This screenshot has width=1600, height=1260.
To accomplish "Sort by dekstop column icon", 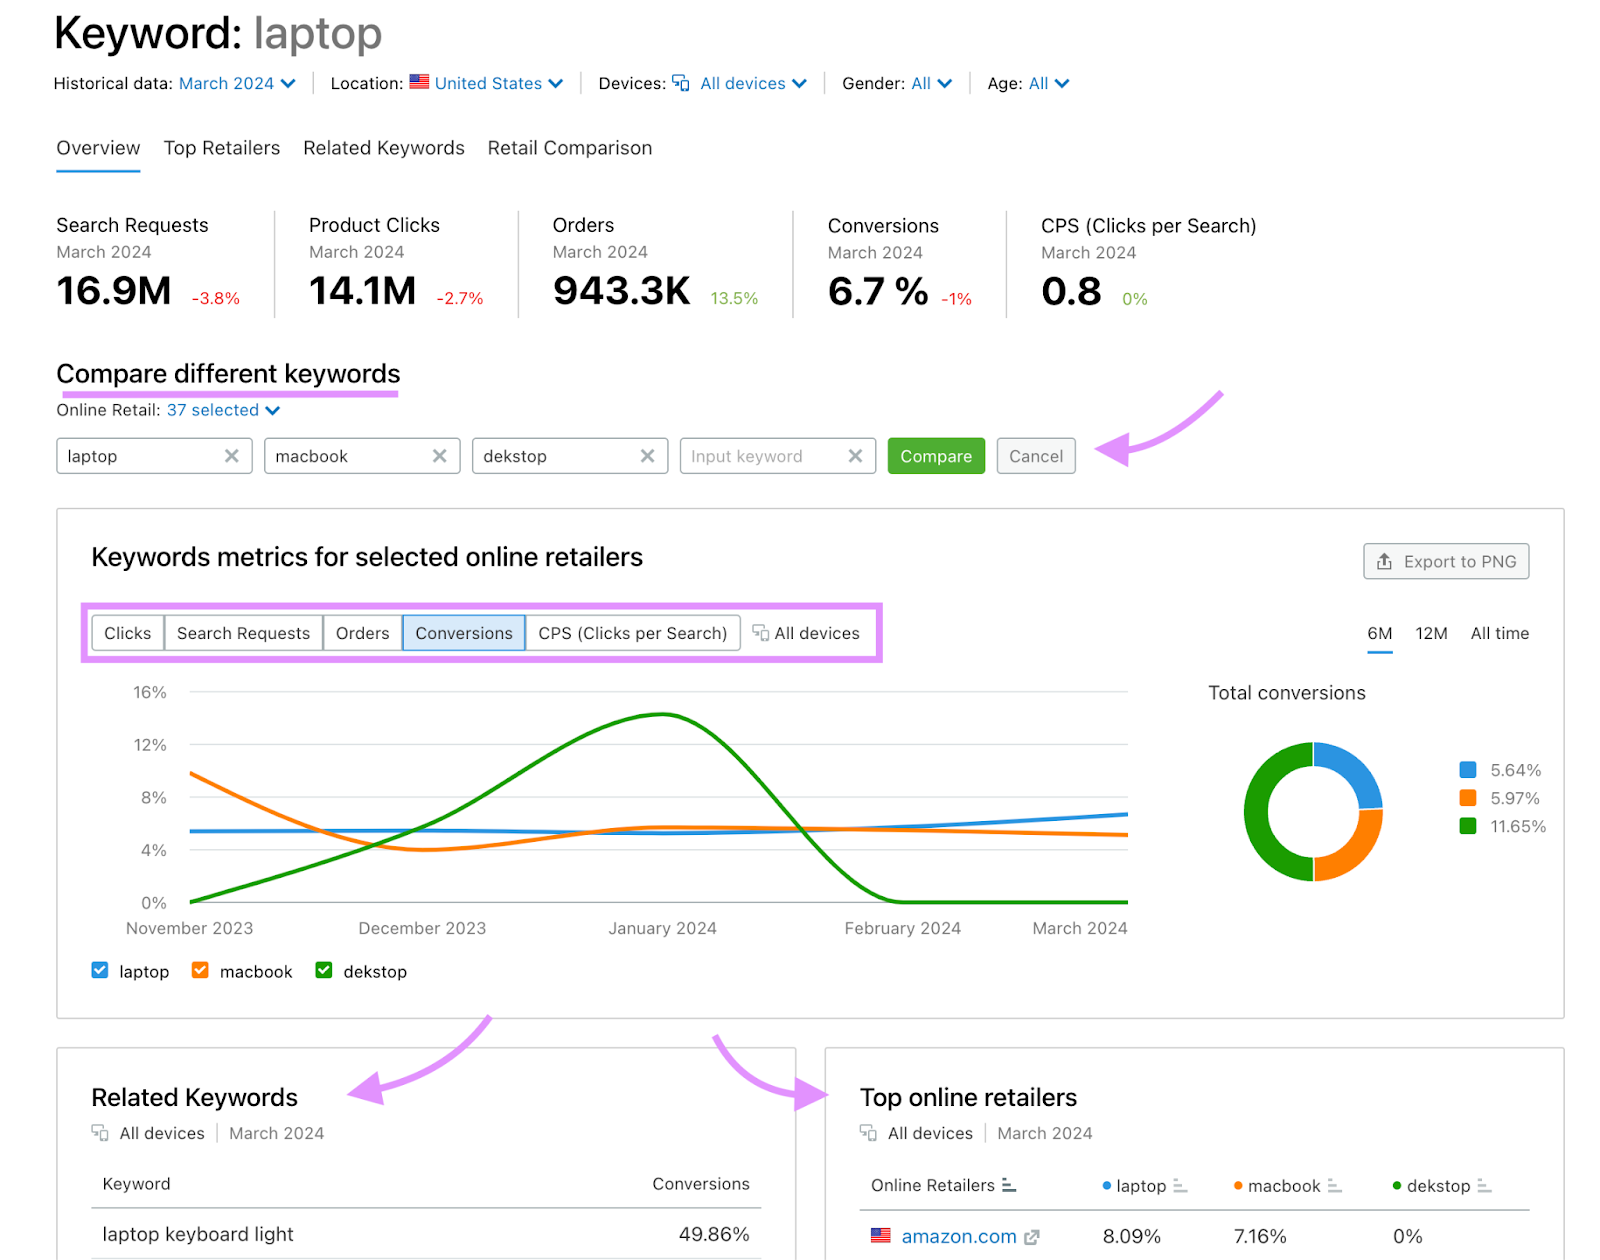I will (1484, 1186).
